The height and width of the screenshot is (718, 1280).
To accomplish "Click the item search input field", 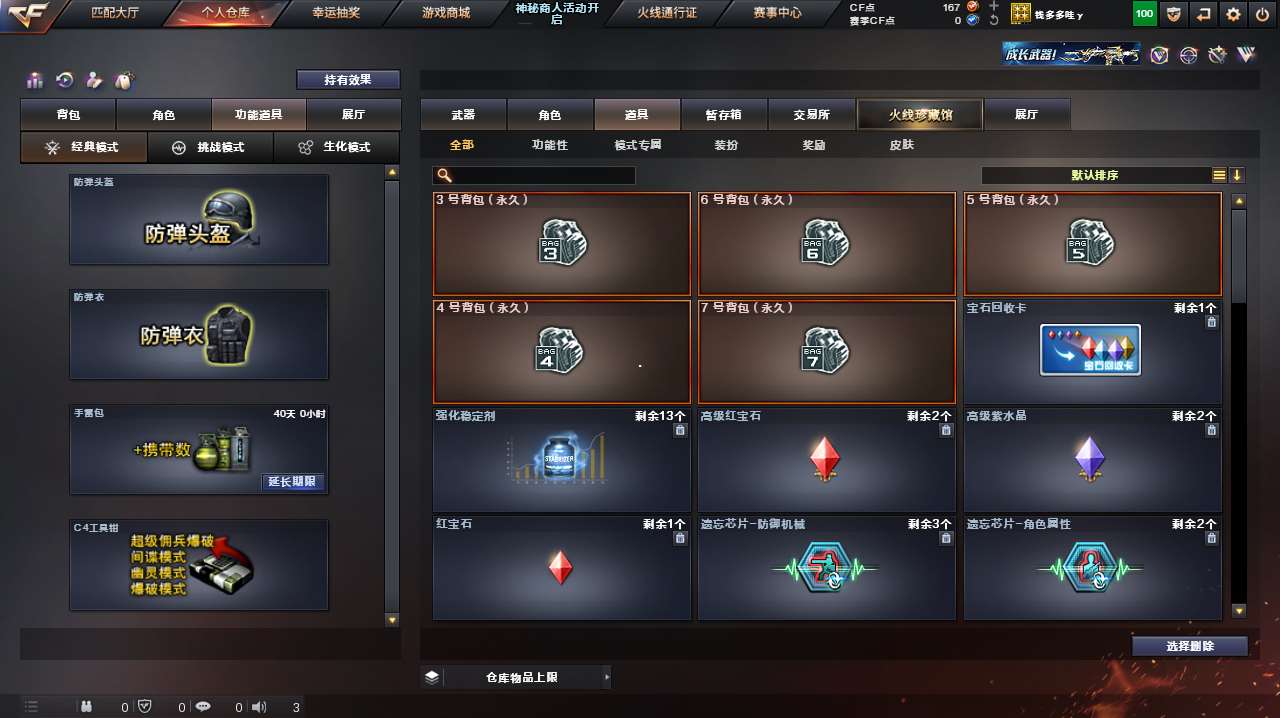I will click(534, 175).
